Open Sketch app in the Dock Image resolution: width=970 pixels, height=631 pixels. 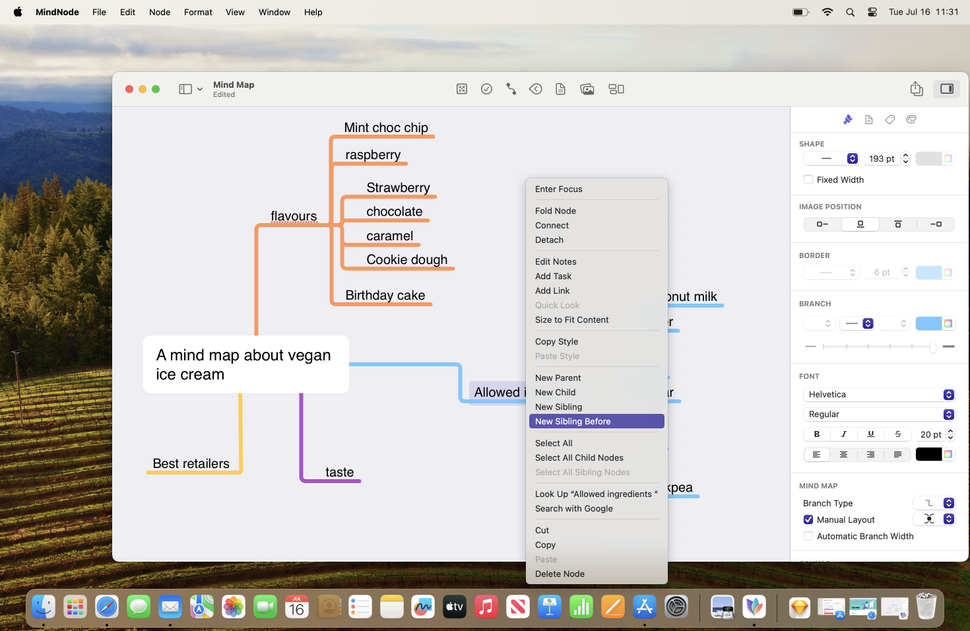pyautogui.click(x=799, y=607)
